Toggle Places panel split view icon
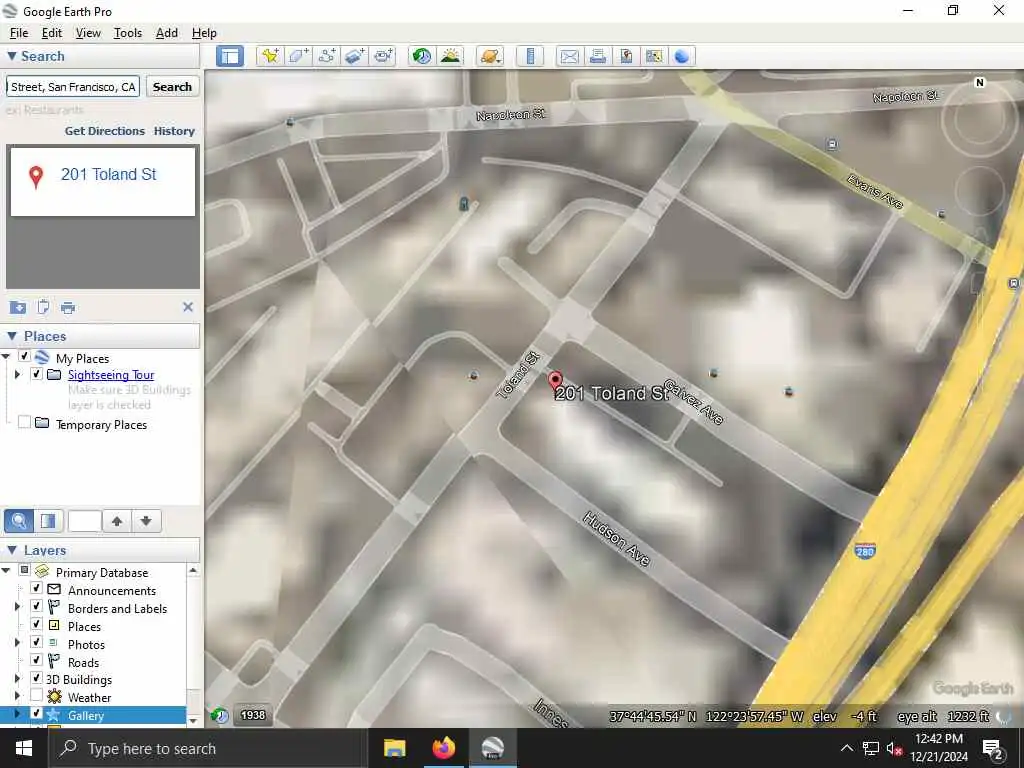The height and width of the screenshot is (768, 1024). pyautogui.click(x=48, y=521)
